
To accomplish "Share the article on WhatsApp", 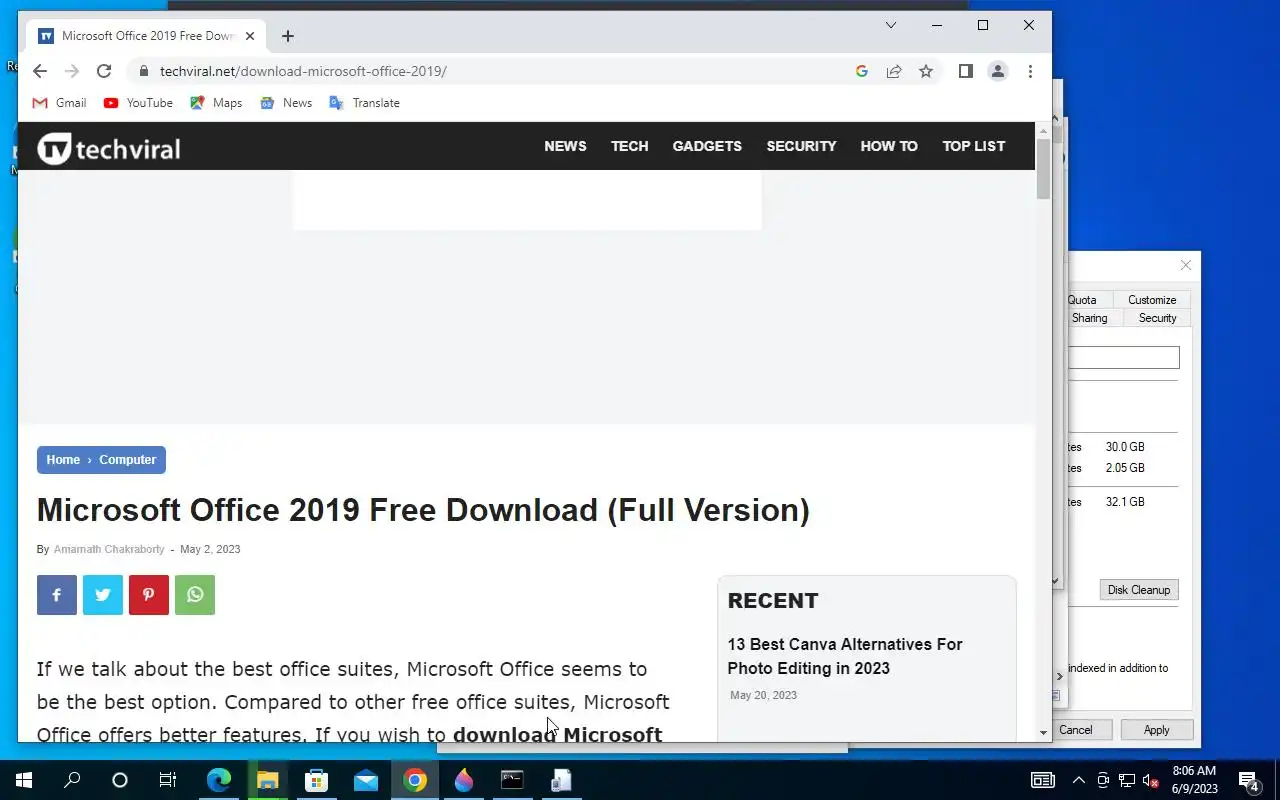I will click(195, 595).
